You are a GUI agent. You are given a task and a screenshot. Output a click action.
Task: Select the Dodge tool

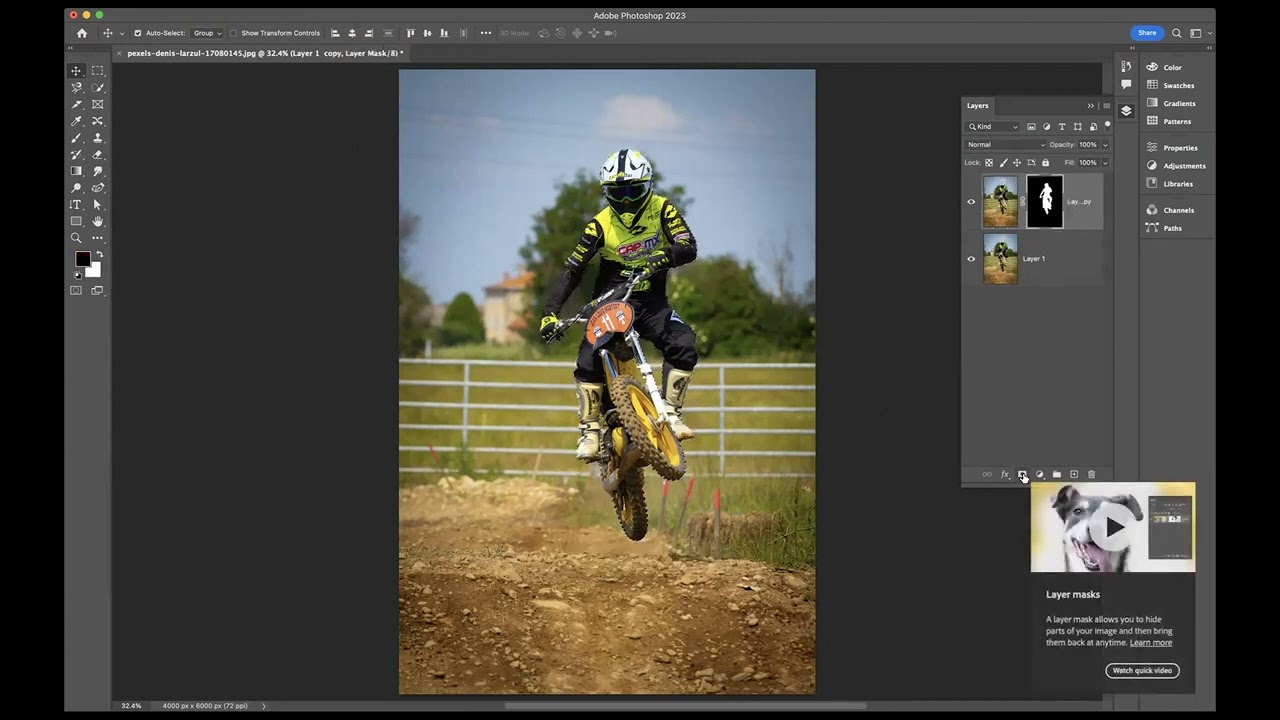click(76, 188)
